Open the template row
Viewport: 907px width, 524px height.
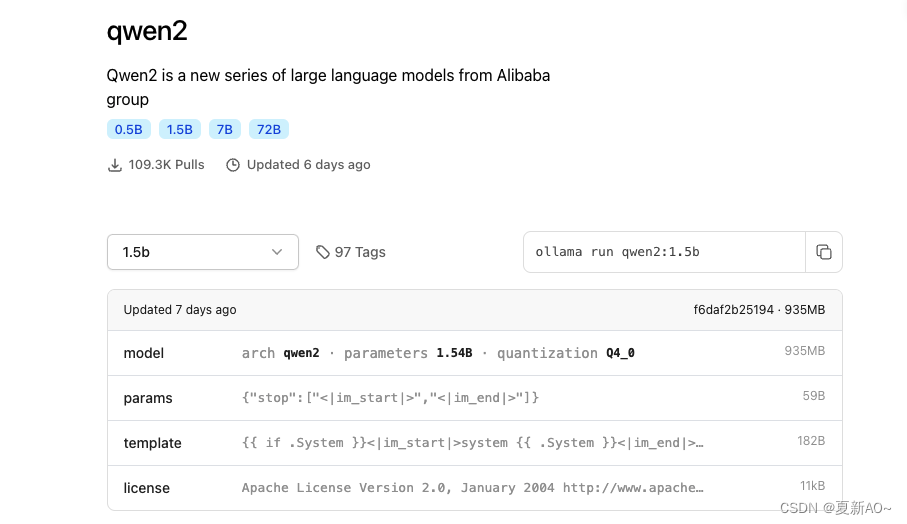click(x=474, y=444)
